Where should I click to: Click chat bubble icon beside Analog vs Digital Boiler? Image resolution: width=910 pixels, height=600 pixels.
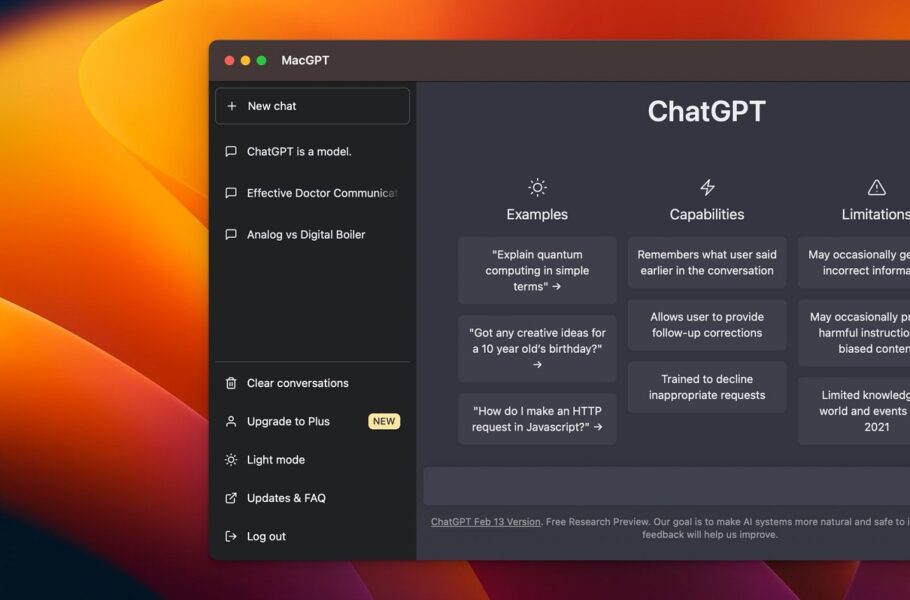coord(231,234)
